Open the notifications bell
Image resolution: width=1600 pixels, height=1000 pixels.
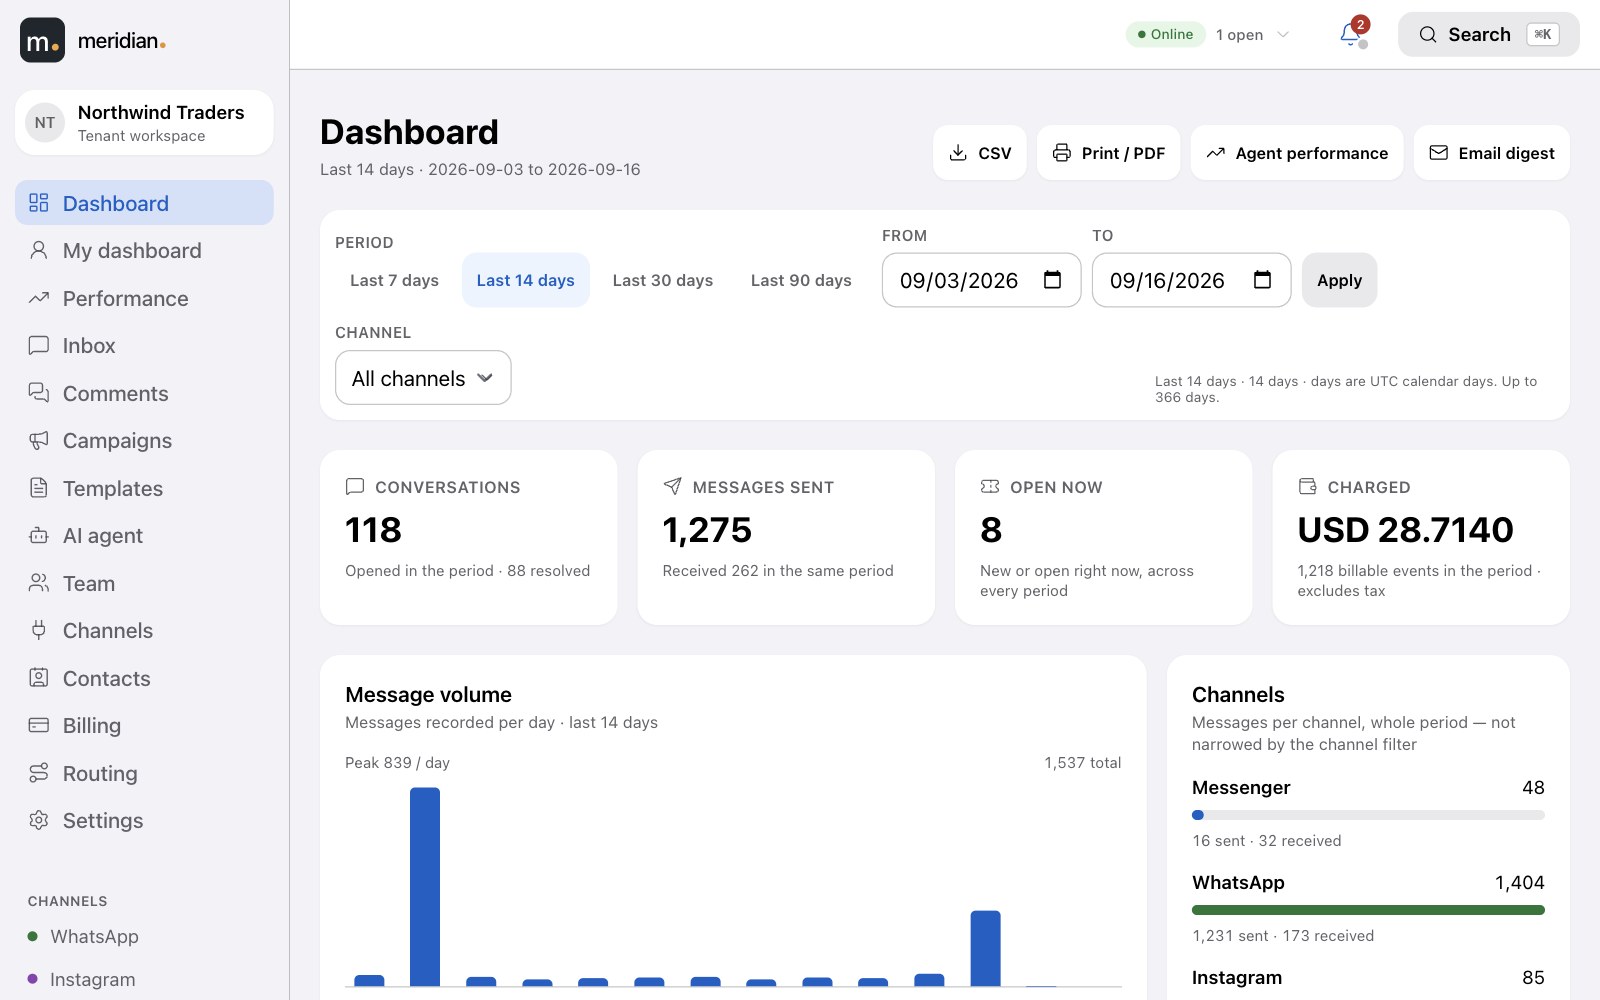click(x=1351, y=35)
